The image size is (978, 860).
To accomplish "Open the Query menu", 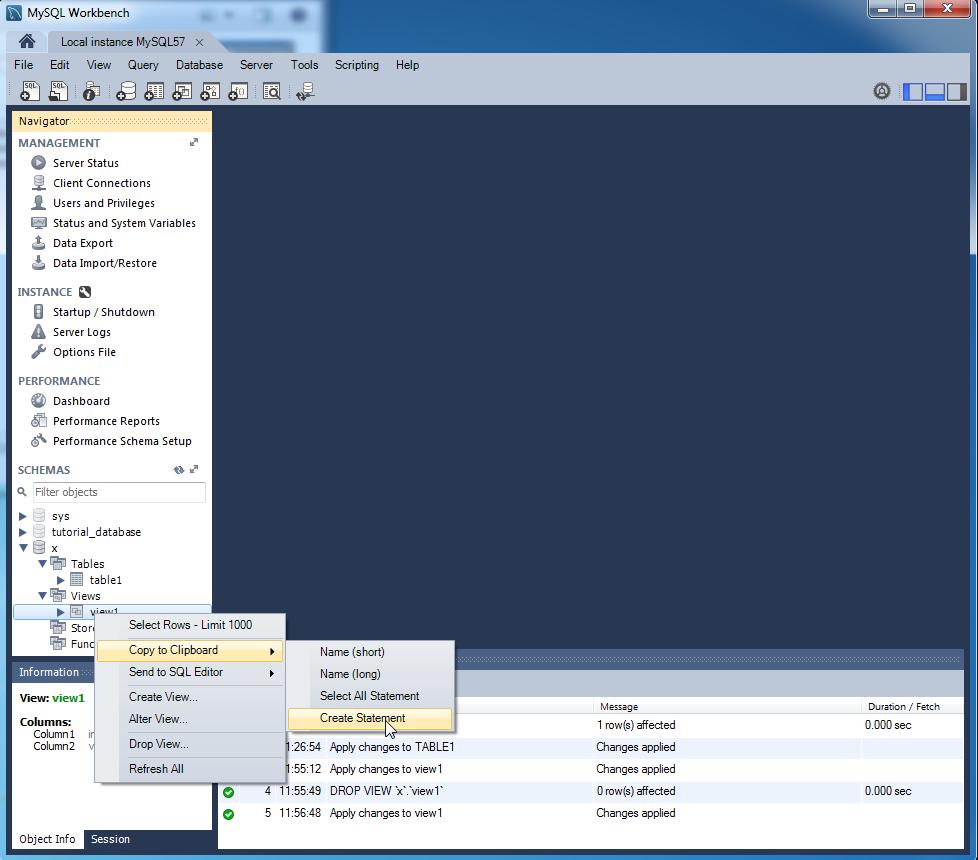I will [x=143, y=65].
